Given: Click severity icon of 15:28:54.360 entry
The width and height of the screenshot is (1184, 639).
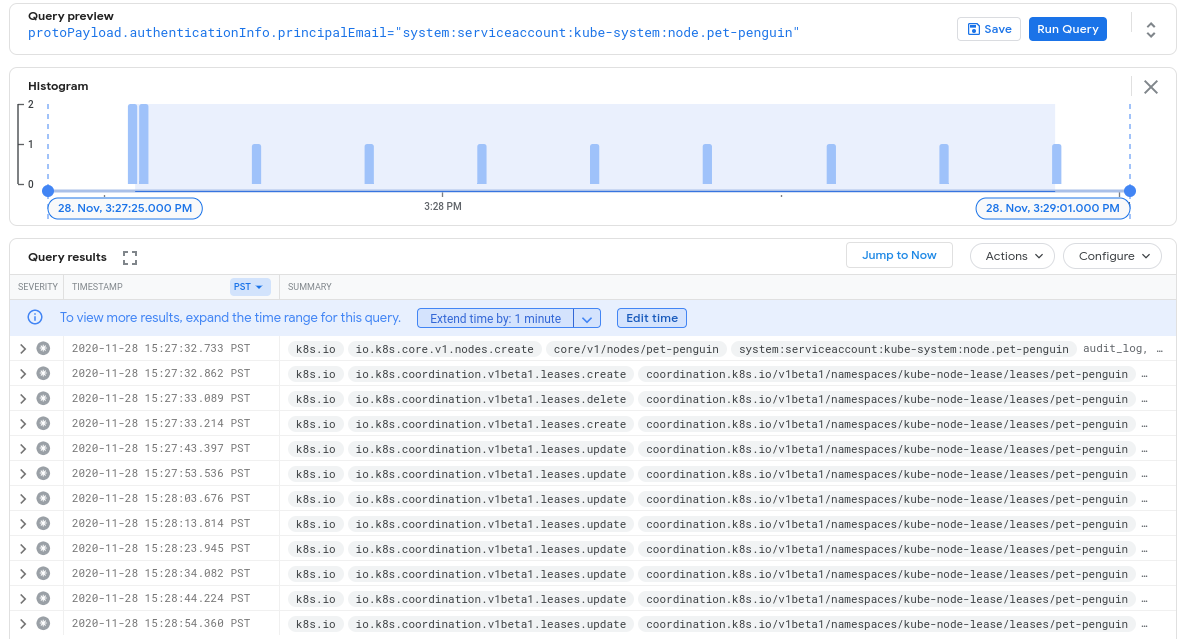Looking at the screenshot, I should [44, 622].
